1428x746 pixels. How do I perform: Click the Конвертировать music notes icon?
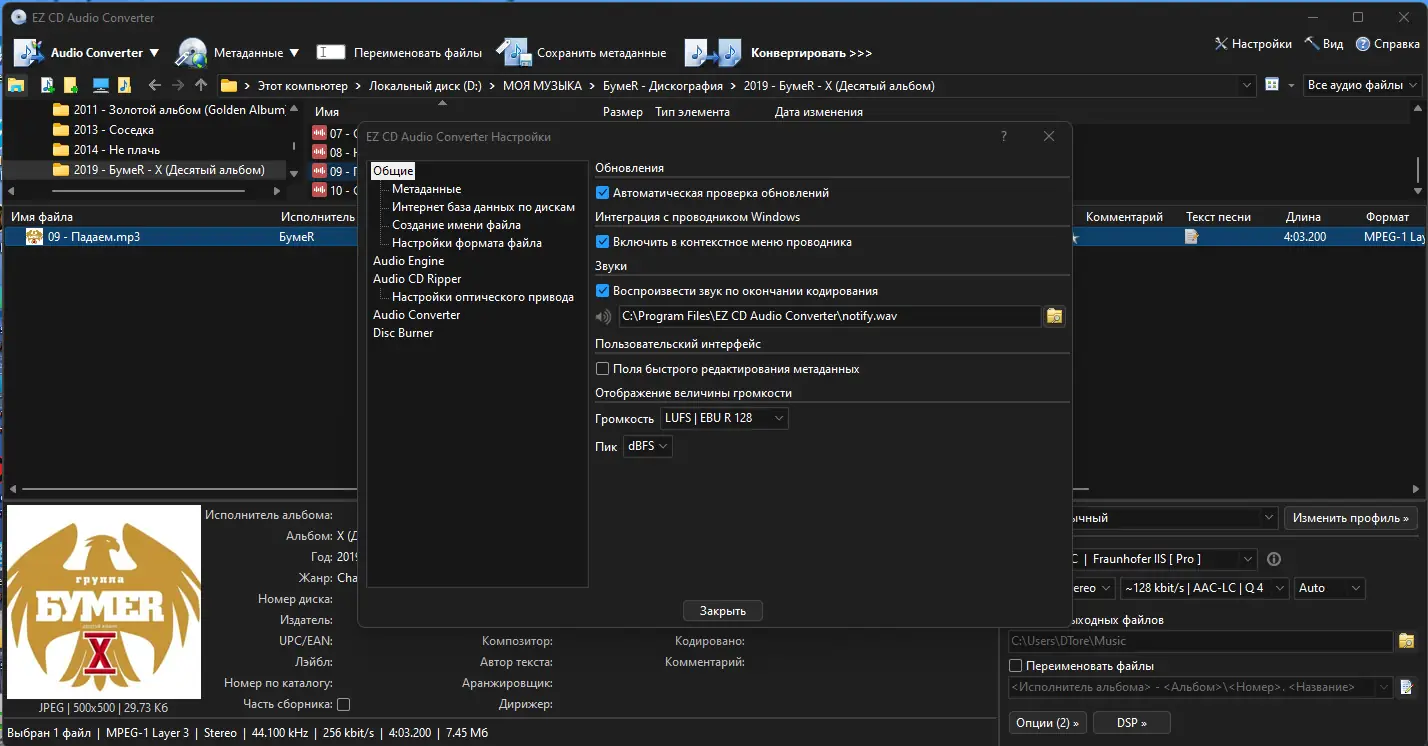713,53
